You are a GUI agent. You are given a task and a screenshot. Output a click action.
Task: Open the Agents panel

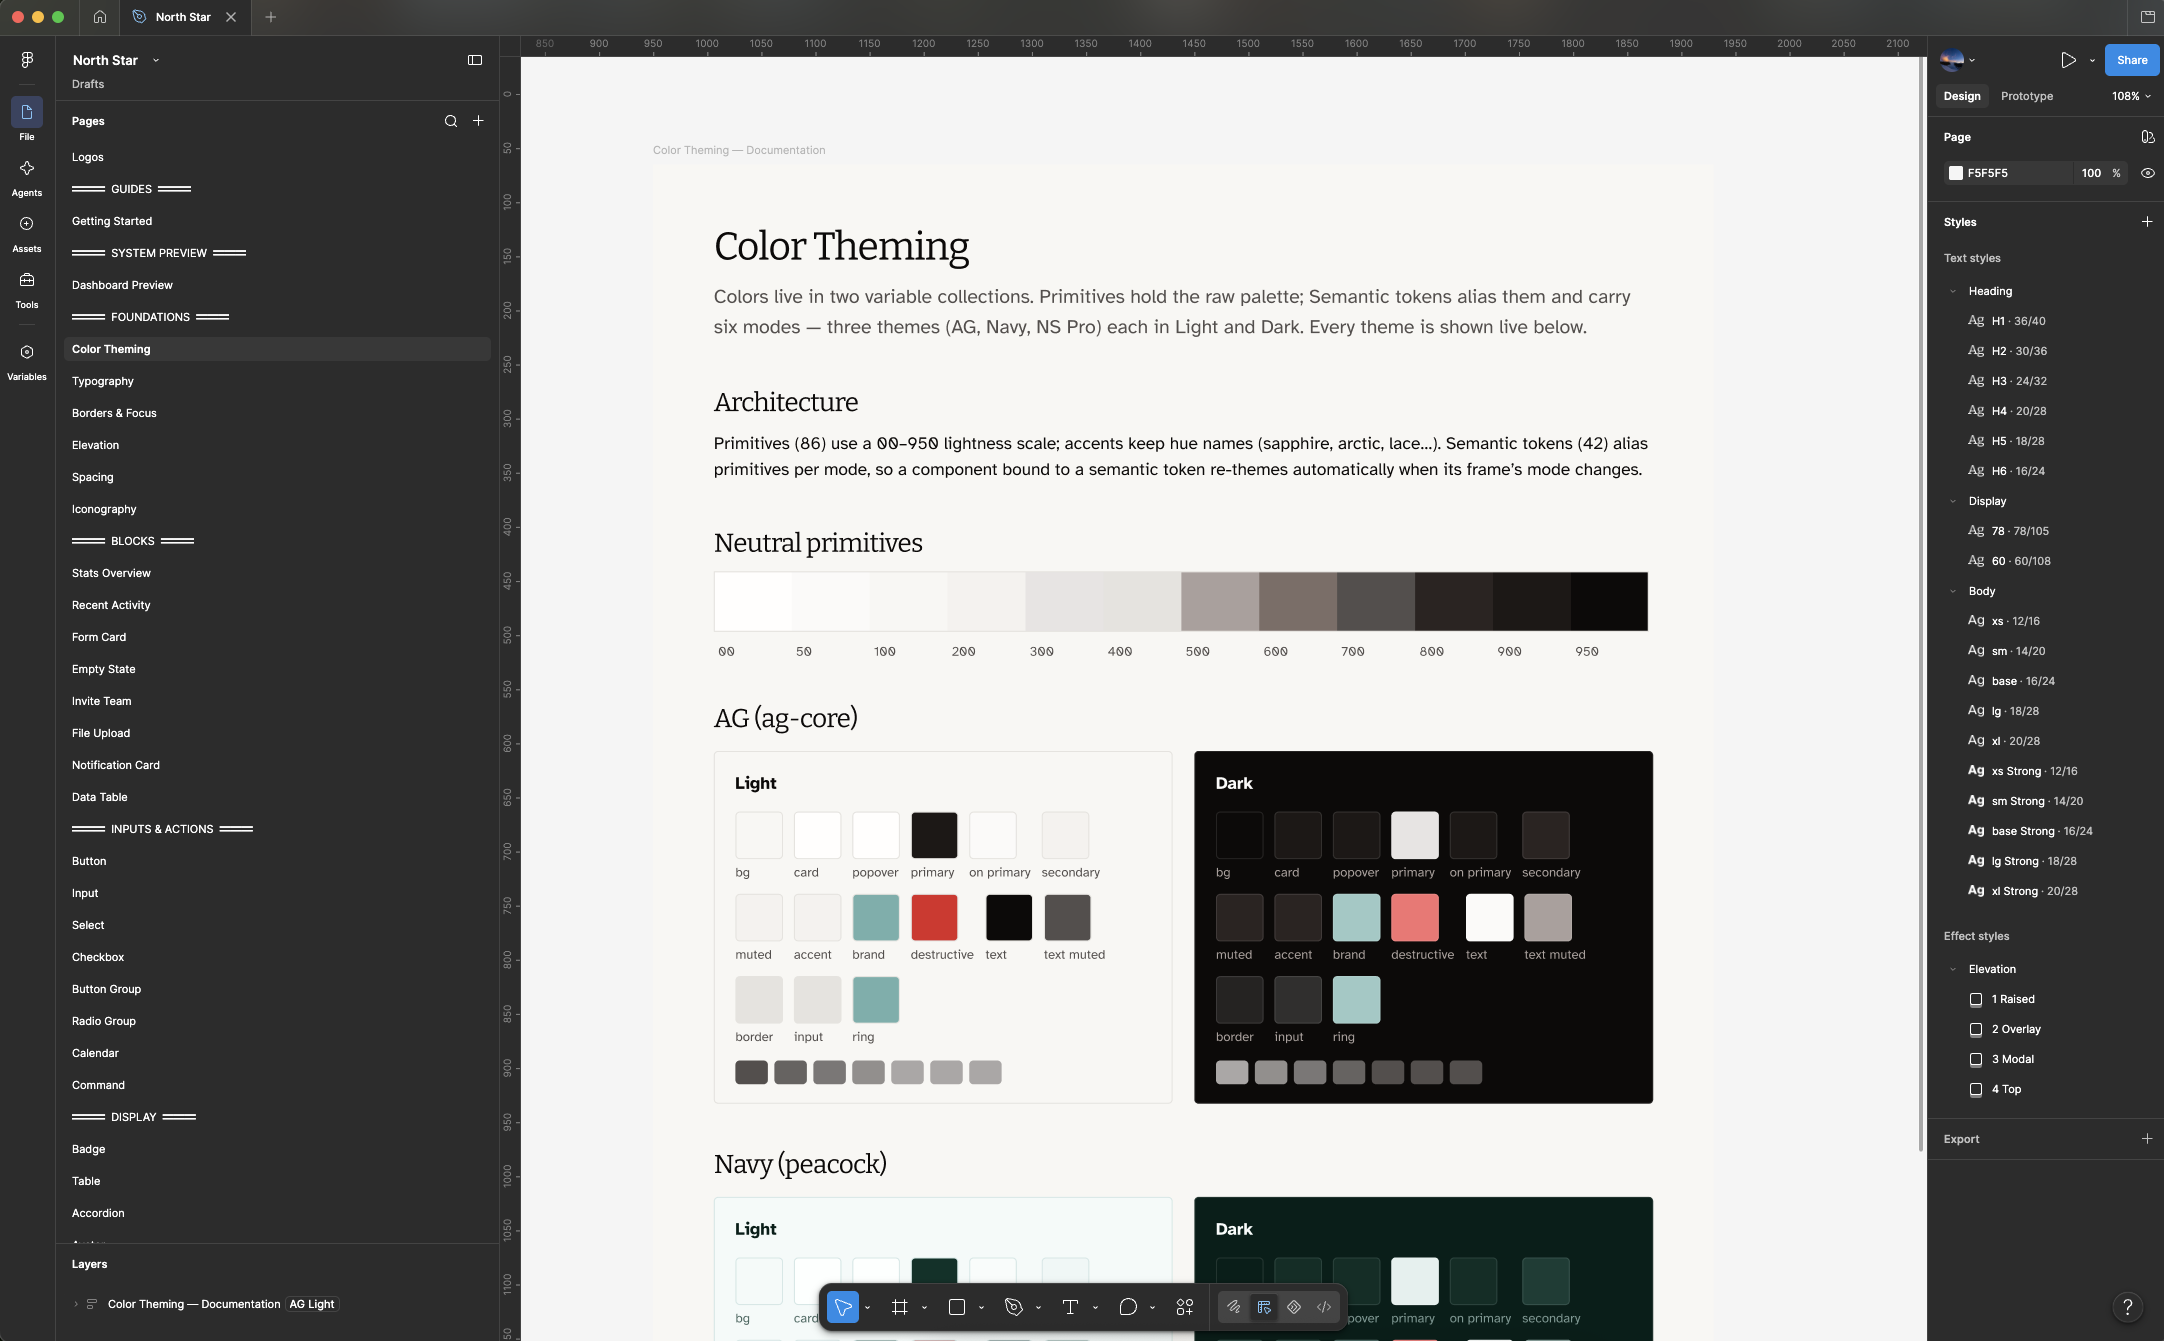coord(27,177)
